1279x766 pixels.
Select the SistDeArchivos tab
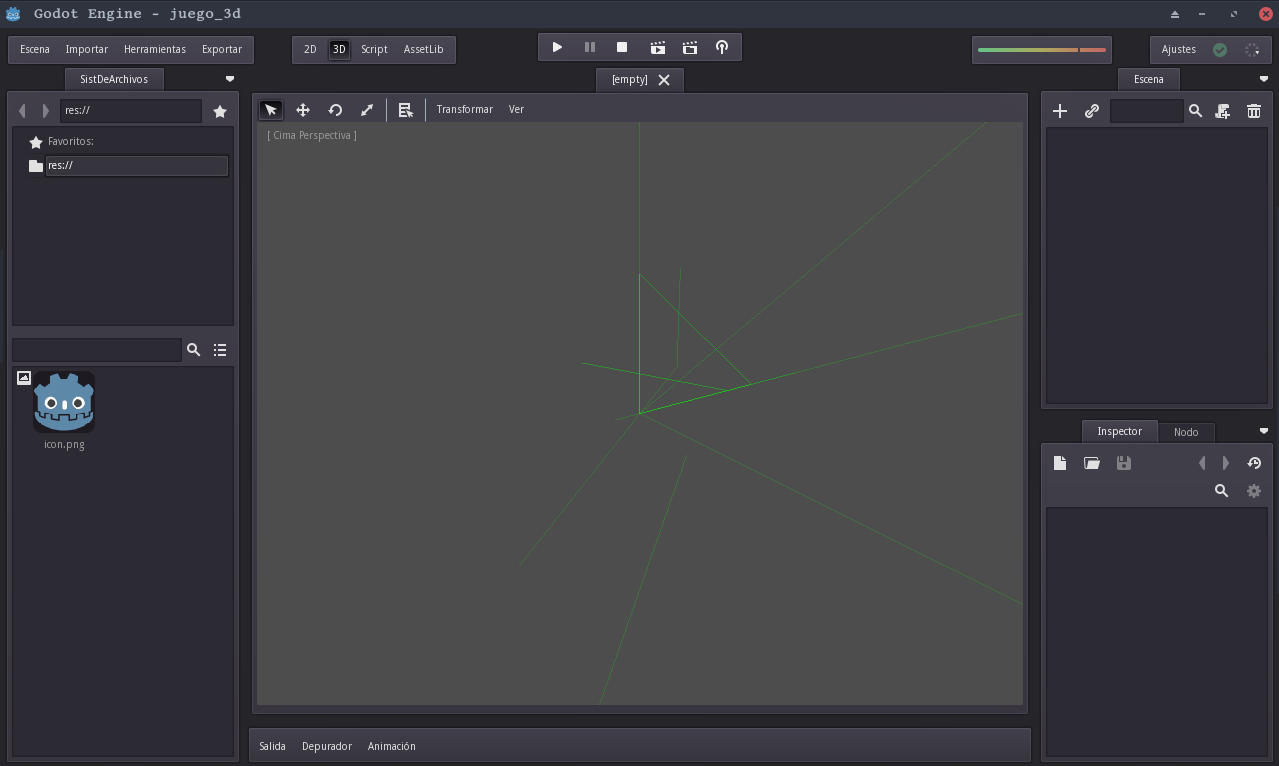114,79
